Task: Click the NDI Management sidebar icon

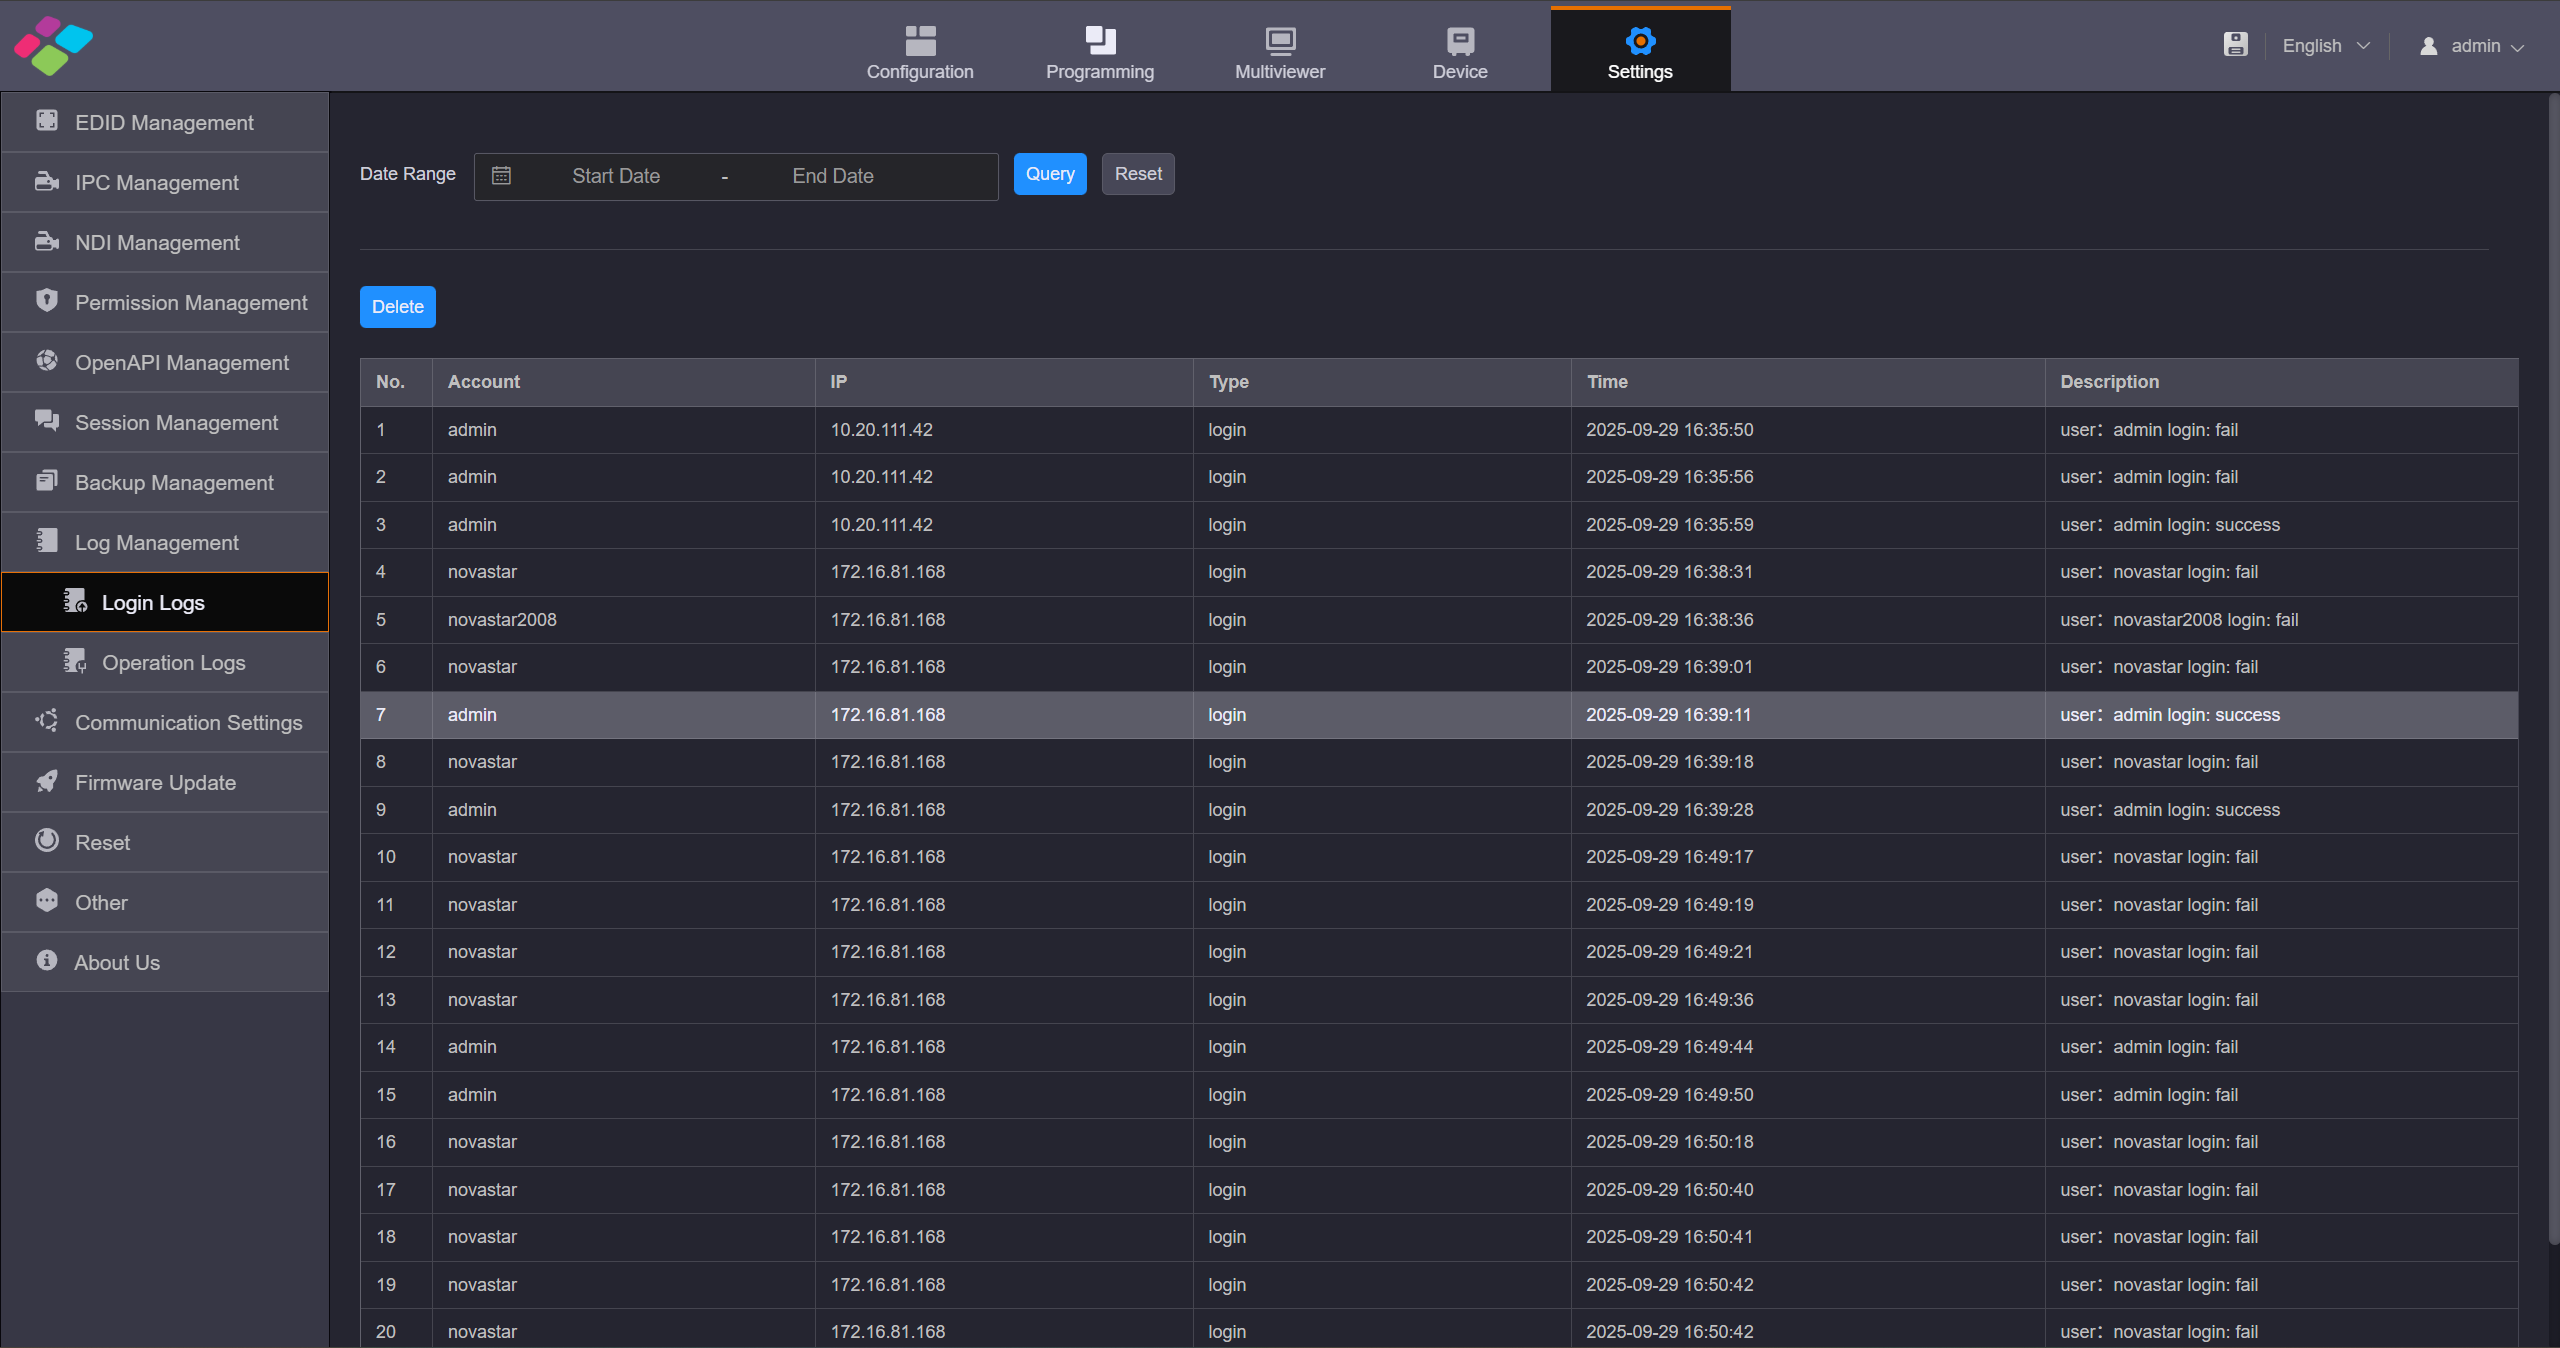Action: [x=47, y=242]
